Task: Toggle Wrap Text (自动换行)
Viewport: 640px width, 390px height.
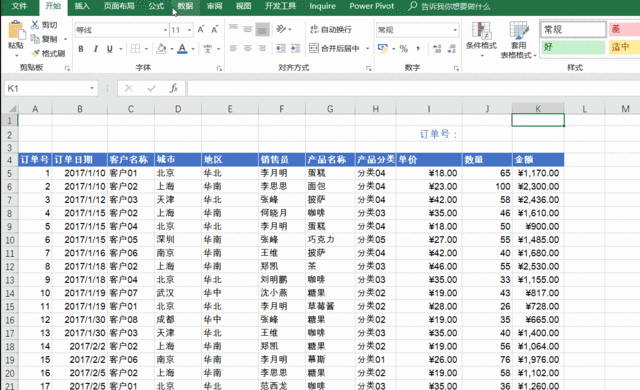Action: (331, 29)
